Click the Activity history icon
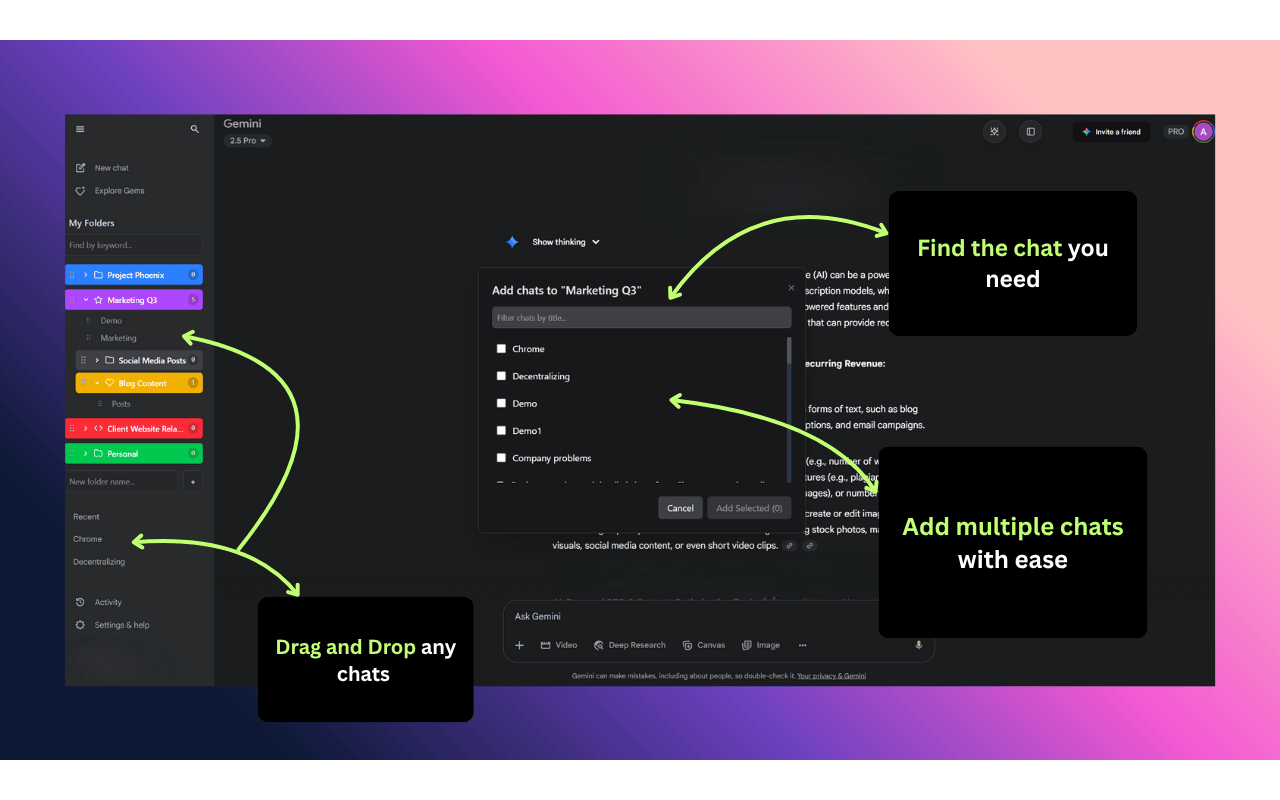This screenshot has width=1280, height=800. point(81,602)
